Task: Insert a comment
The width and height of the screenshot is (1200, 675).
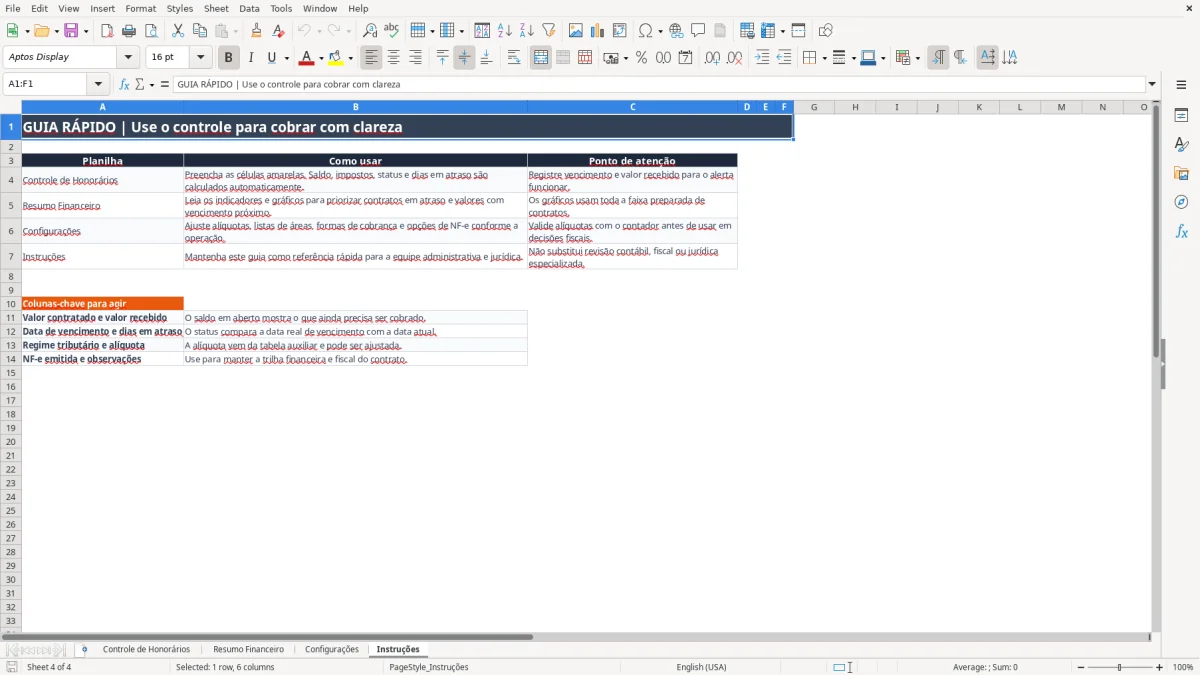Action: tap(698, 31)
